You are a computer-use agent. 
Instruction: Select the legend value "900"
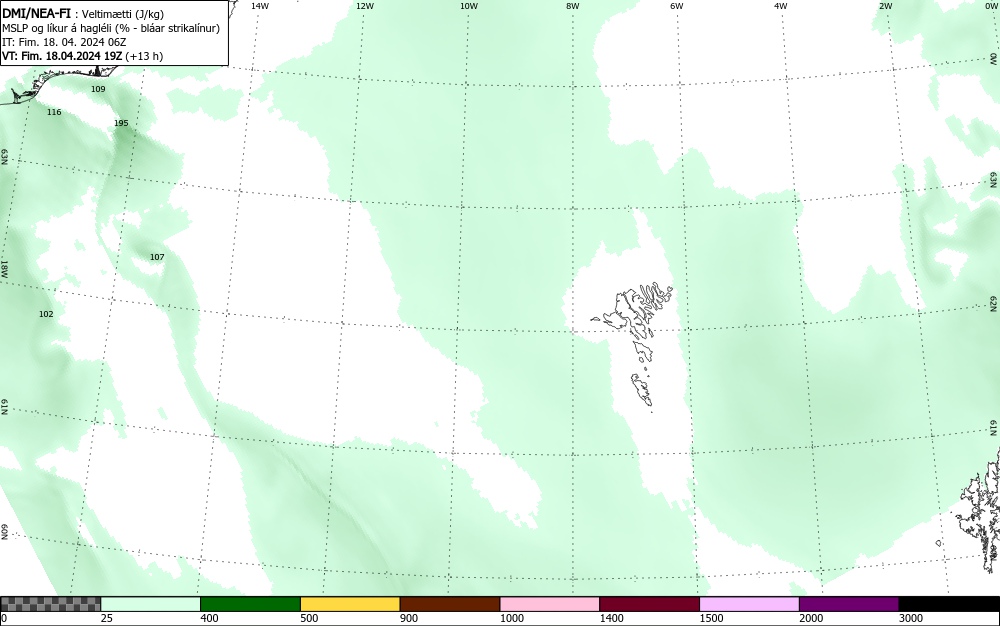pos(409,618)
